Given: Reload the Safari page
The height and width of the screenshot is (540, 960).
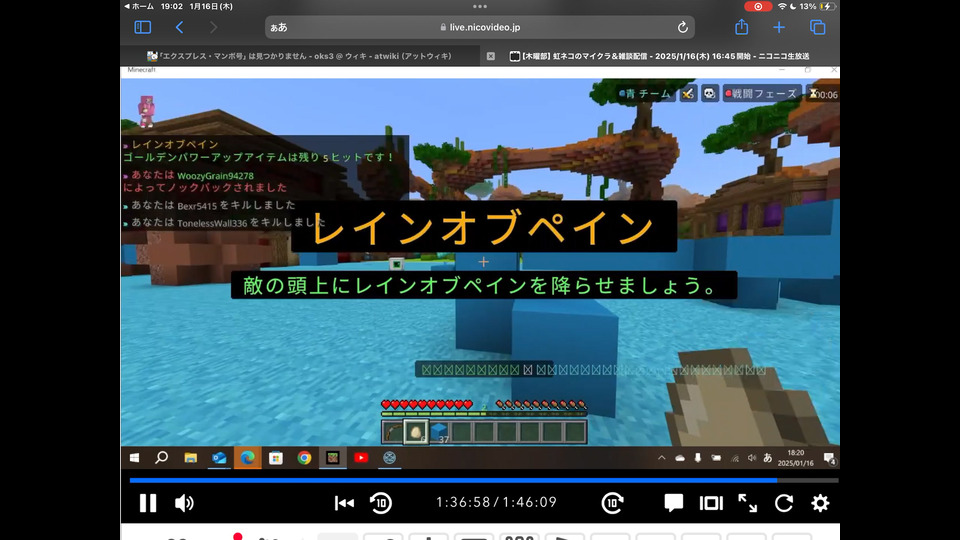Looking at the screenshot, I should click(683, 27).
